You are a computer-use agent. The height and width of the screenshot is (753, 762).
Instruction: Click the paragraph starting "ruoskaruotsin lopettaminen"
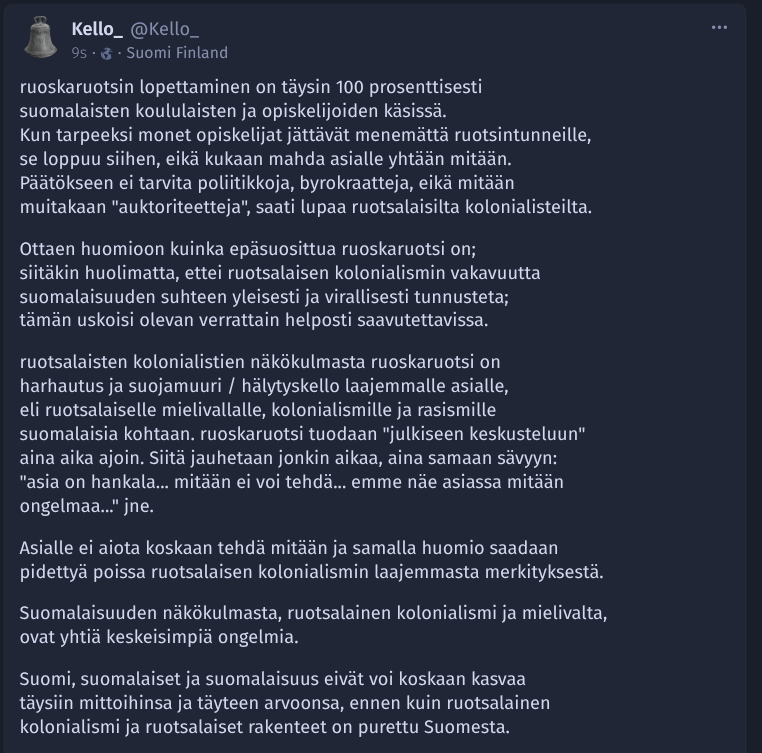306,147
